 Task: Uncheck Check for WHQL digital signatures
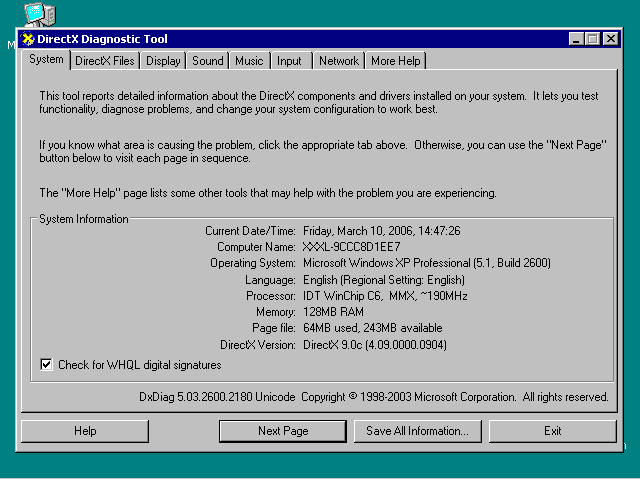[46, 364]
